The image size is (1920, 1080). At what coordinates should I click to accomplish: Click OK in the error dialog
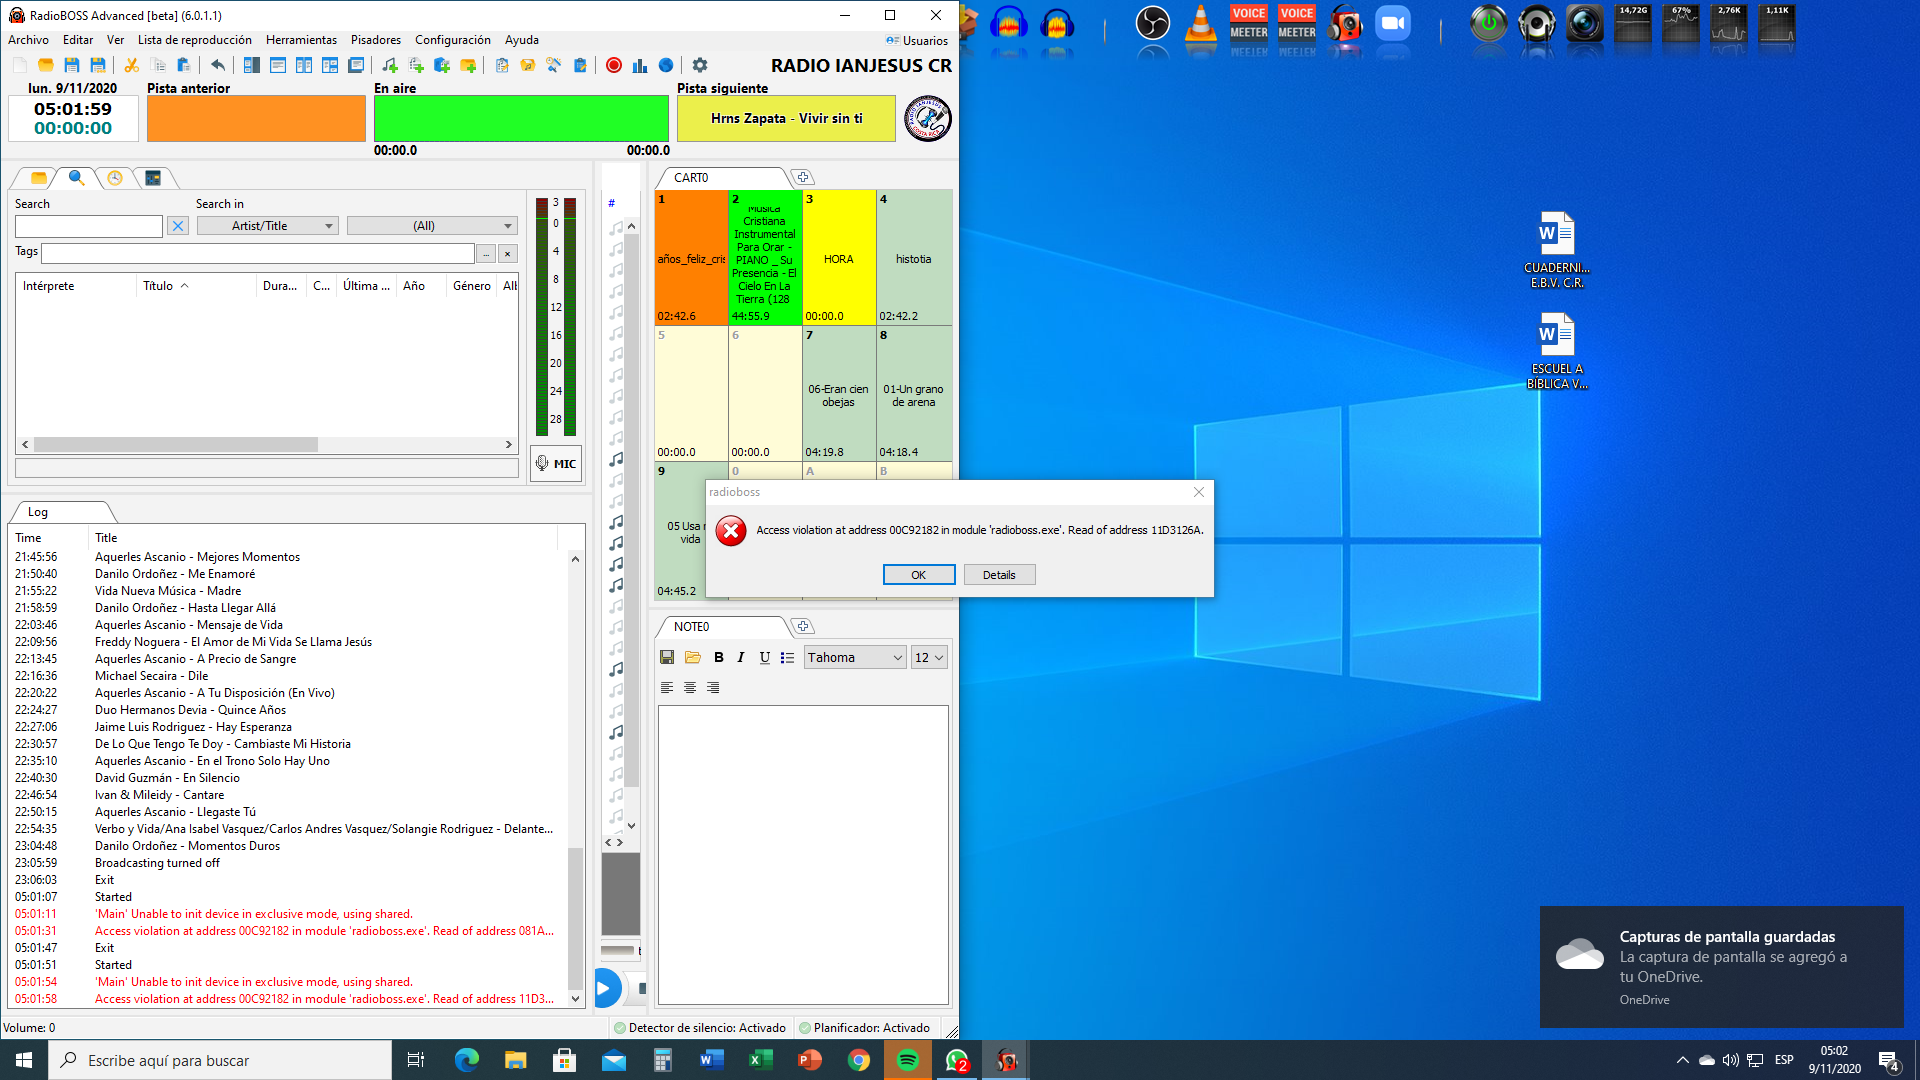(918, 575)
